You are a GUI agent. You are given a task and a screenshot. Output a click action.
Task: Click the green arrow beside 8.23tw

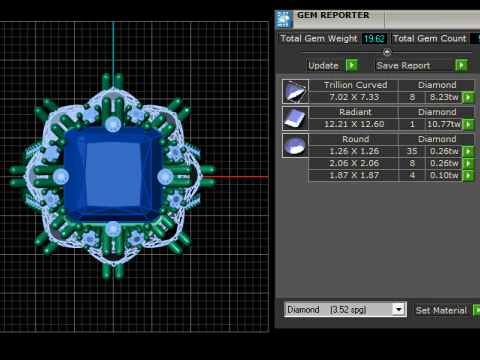(468, 97)
